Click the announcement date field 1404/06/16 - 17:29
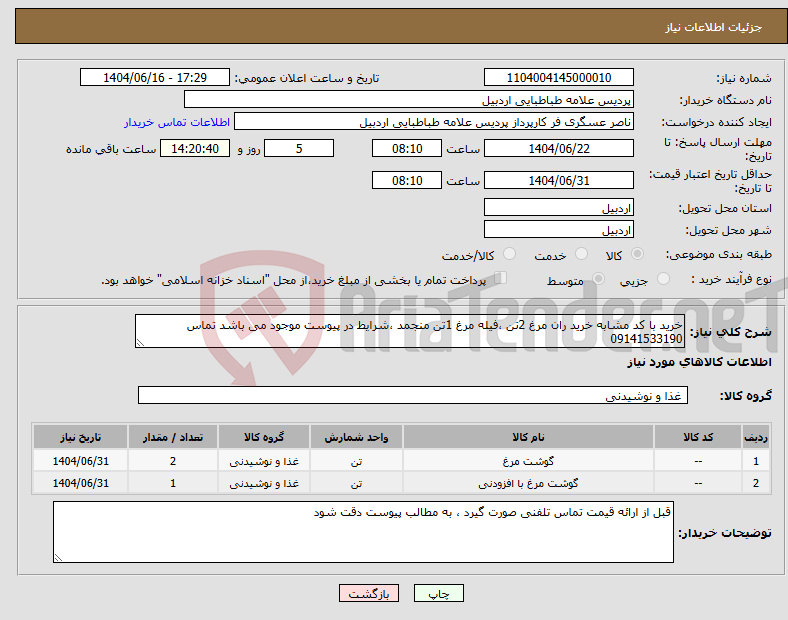Screen dimensions: 788x620 (x=155, y=77)
